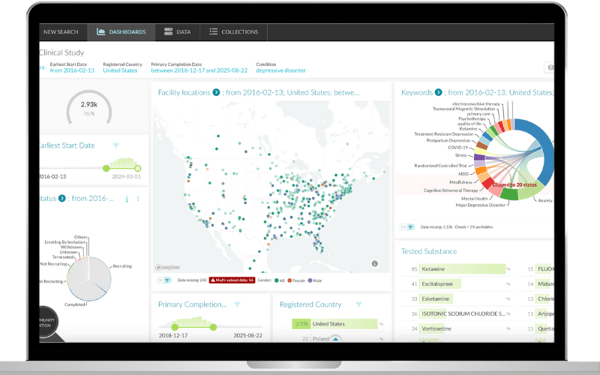Click the map info icon

375,264
